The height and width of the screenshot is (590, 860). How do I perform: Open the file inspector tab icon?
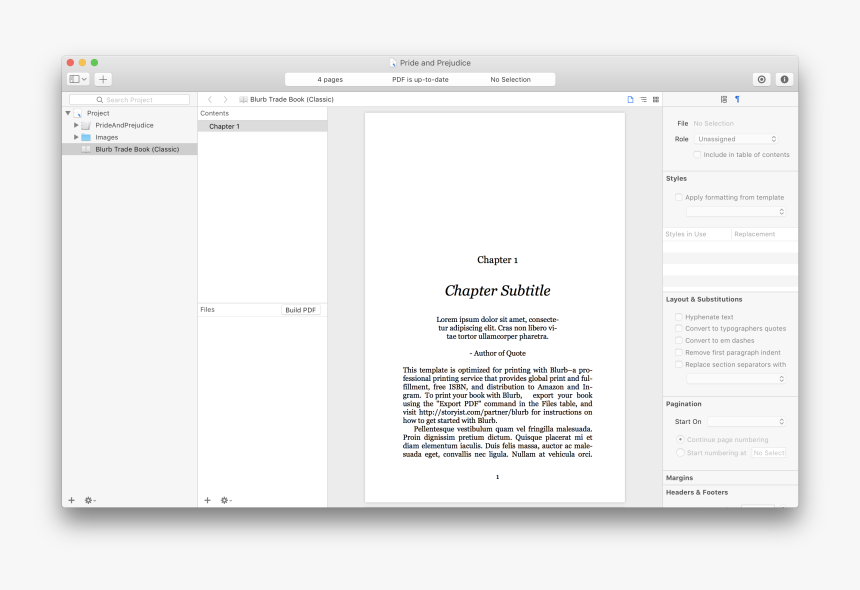724,100
